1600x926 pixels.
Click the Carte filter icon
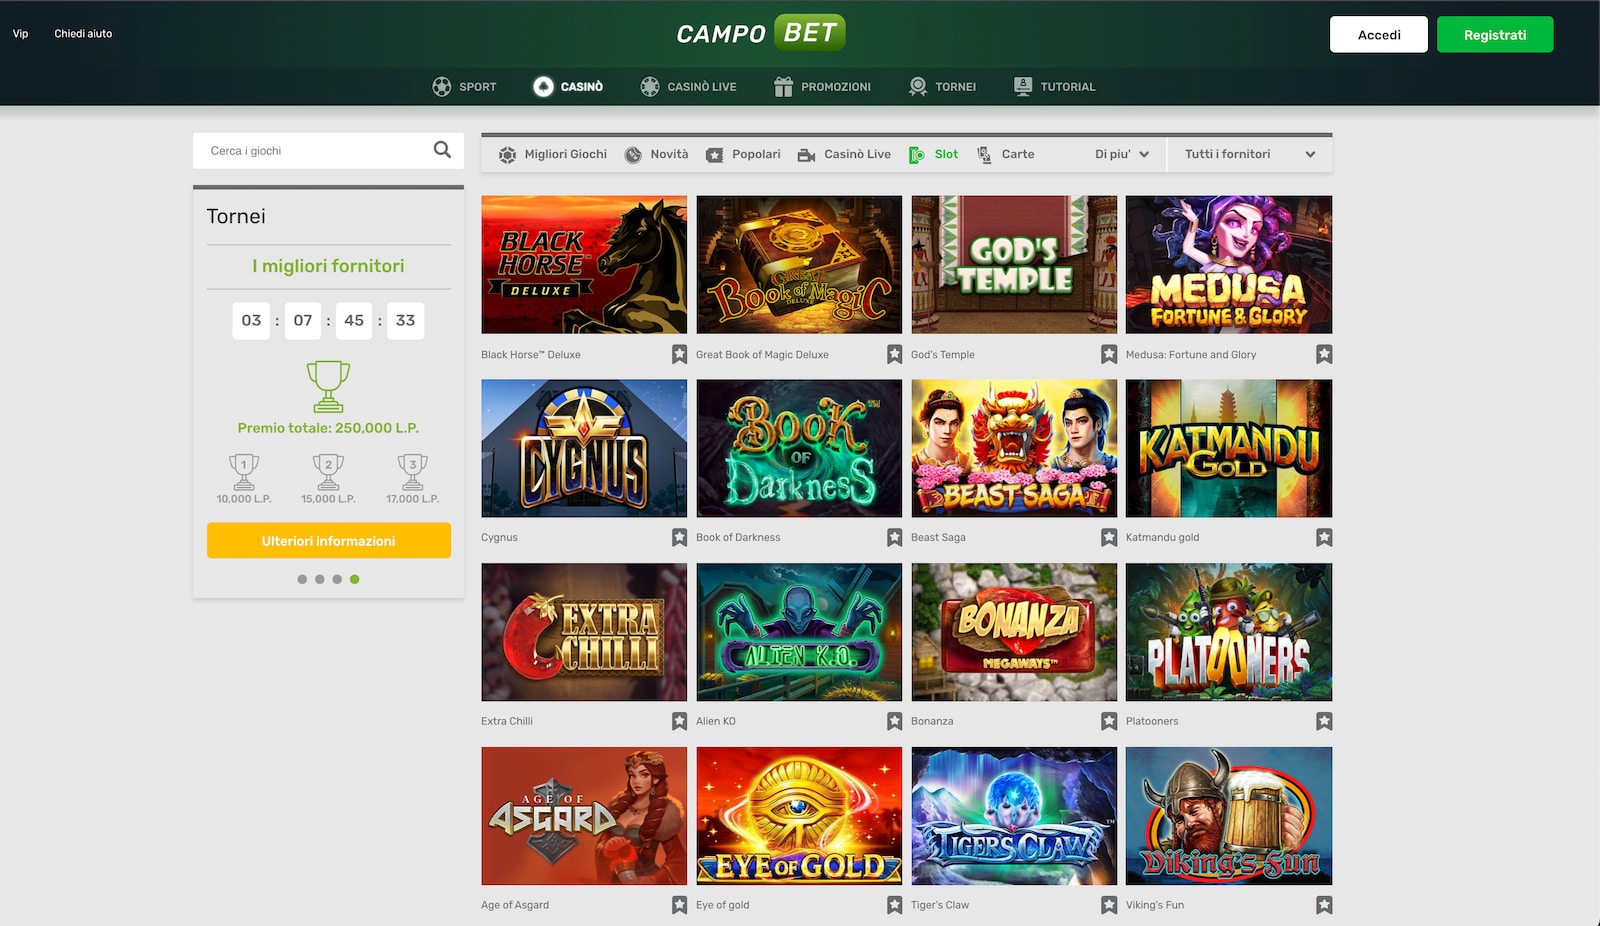[x=984, y=154]
